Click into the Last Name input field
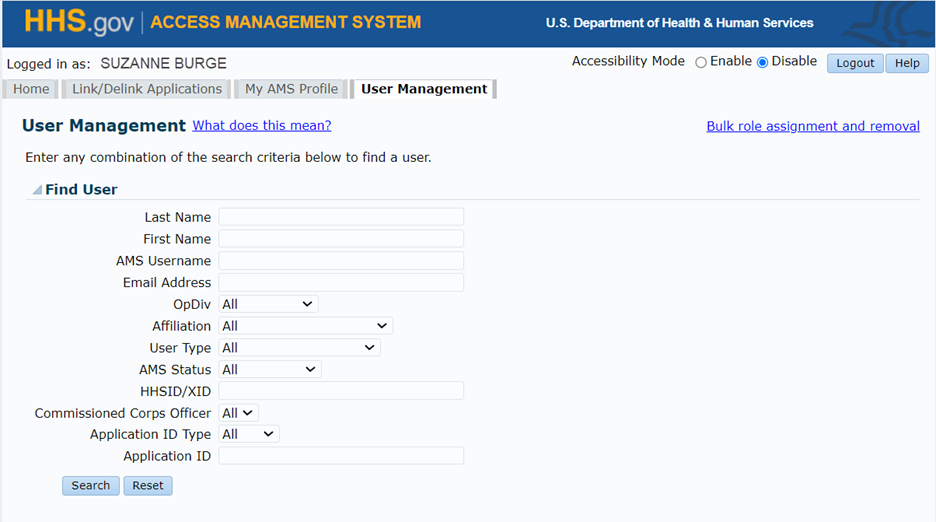 tap(341, 217)
